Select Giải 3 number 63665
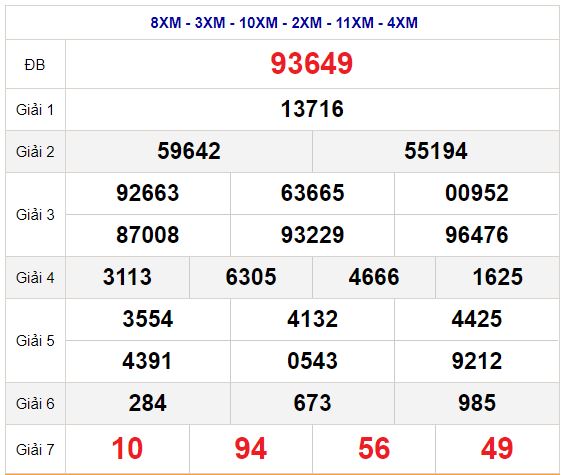 coord(312,193)
